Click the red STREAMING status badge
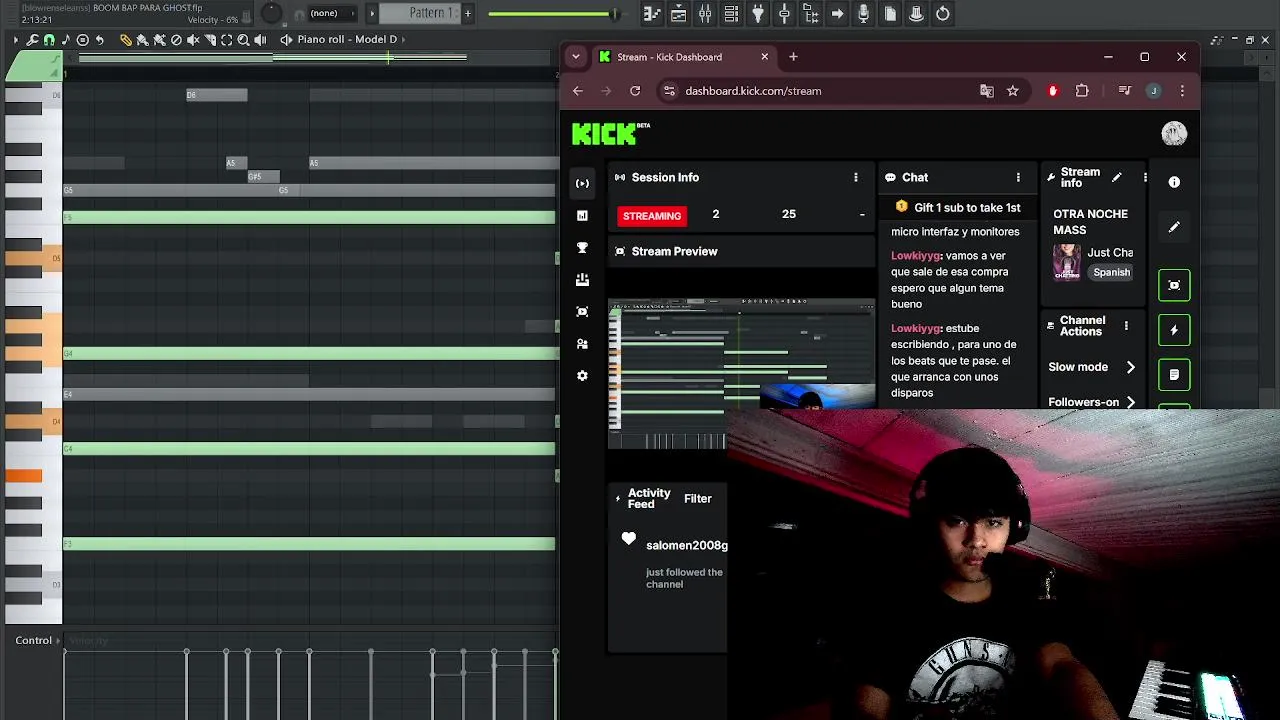The image size is (1280, 720). pos(652,216)
